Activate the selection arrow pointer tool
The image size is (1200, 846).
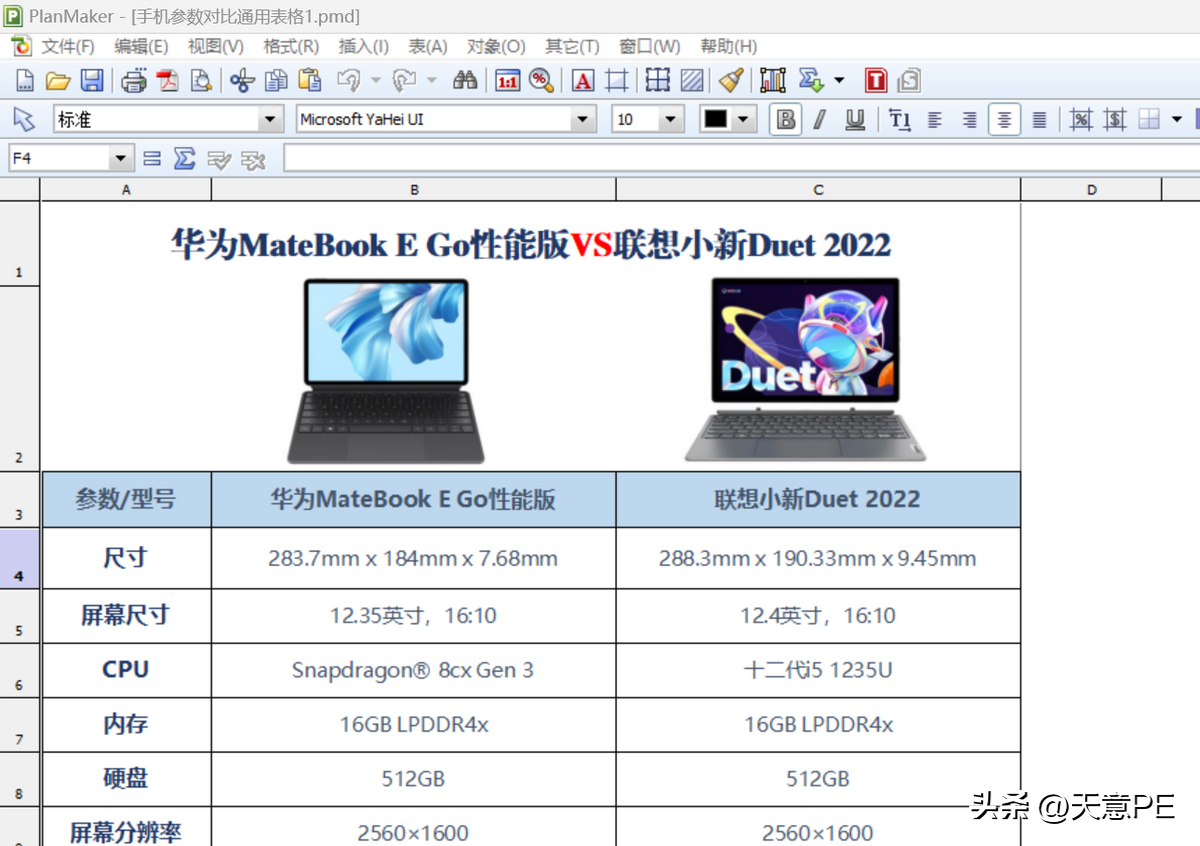24,120
